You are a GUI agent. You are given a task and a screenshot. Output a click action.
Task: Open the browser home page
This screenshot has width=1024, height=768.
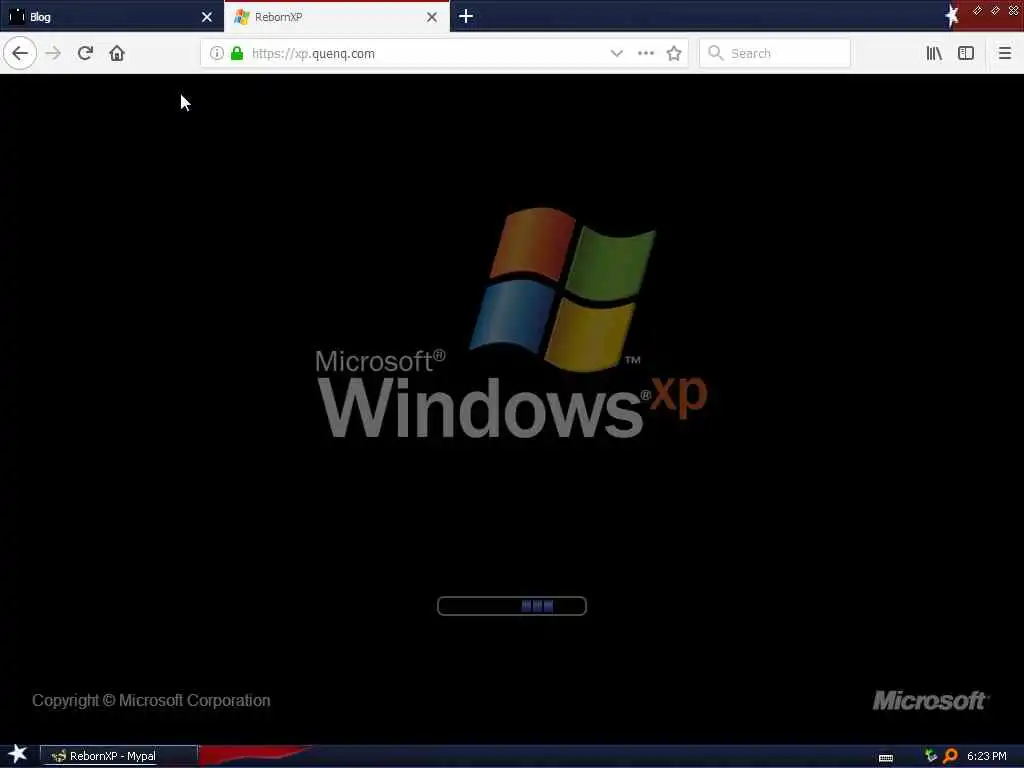pyautogui.click(x=117, y=53)
